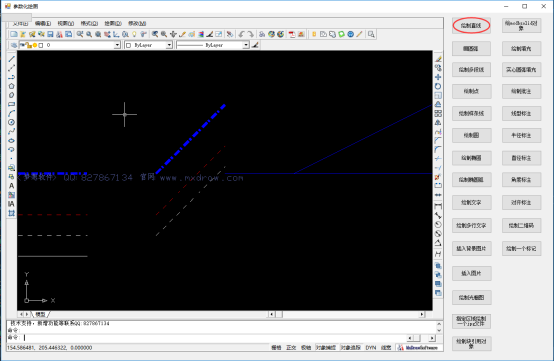The height and width of the screenshot is (362, 554).
Task: Click the Pan hand icon in toolbar
Action: 173,34
